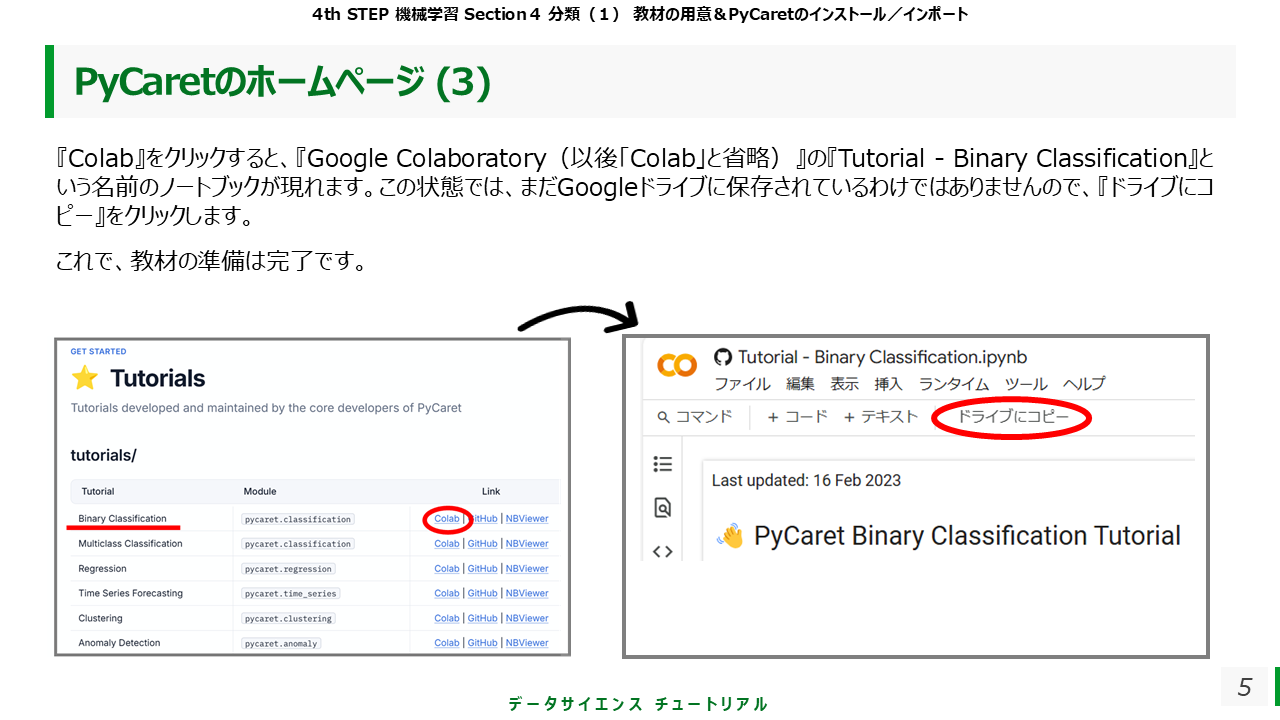The image size is (1280, 720).
Task: Click the 'Regression' tutorial name
Action: tap(102, 569)
